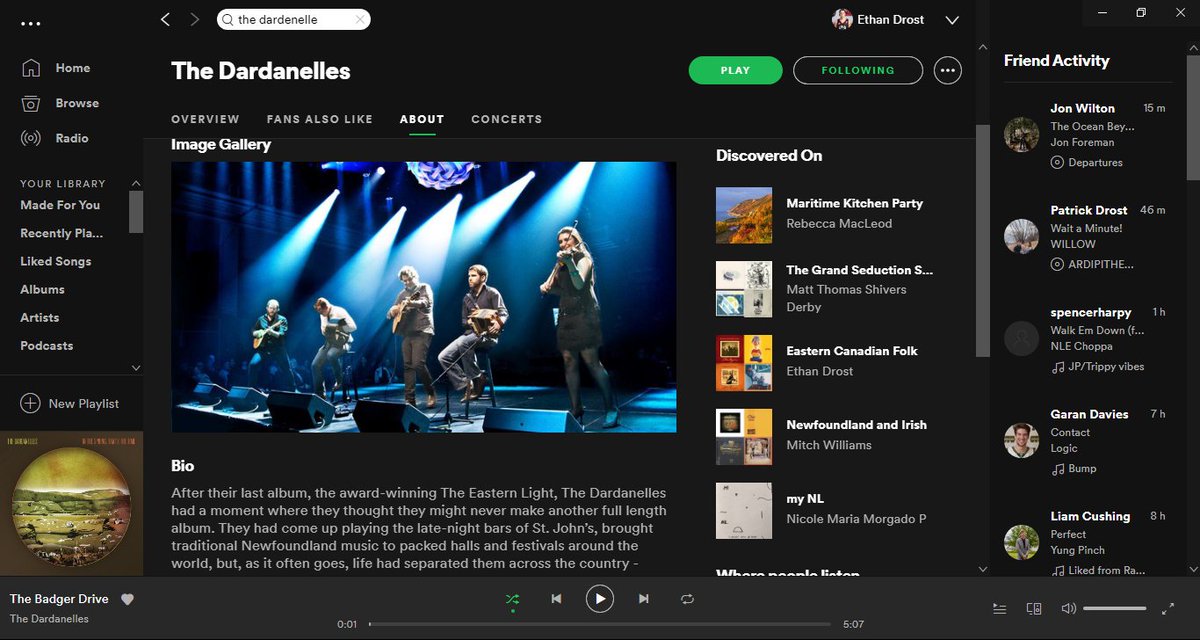Click the volume speaker icon
Viewport: 1200px width, 640px height.
coord(1068,608)
